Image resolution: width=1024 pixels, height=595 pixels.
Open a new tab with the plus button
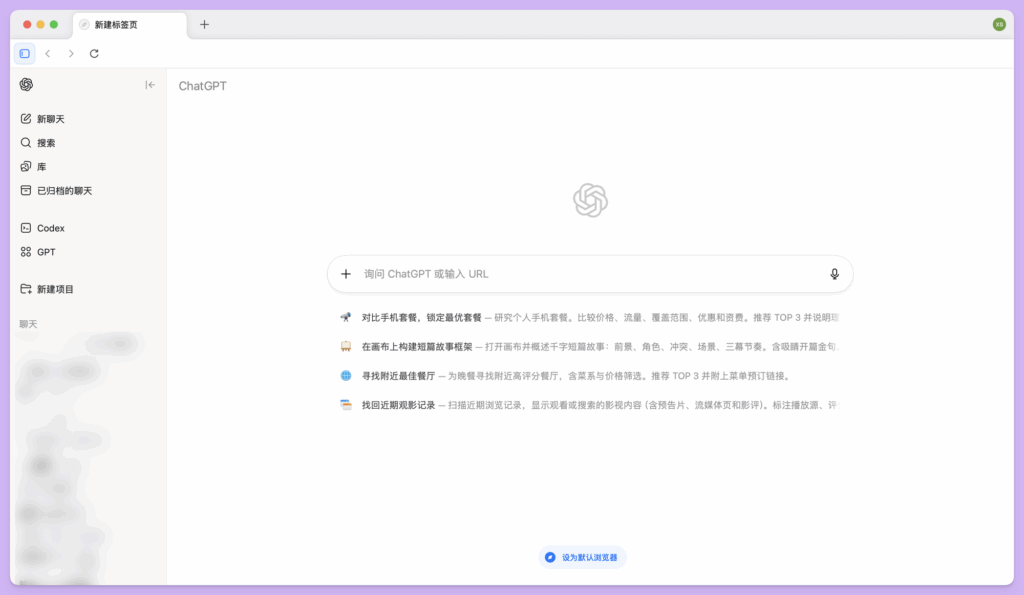pyautogui.click(x=205, y=25)
